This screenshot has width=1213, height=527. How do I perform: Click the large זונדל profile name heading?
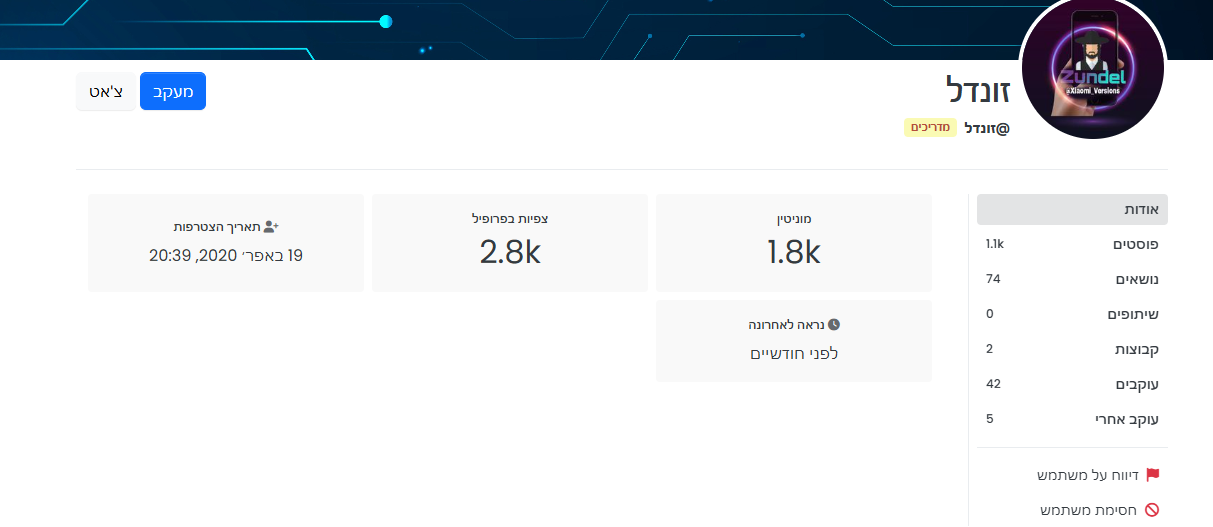pos(978,91)
